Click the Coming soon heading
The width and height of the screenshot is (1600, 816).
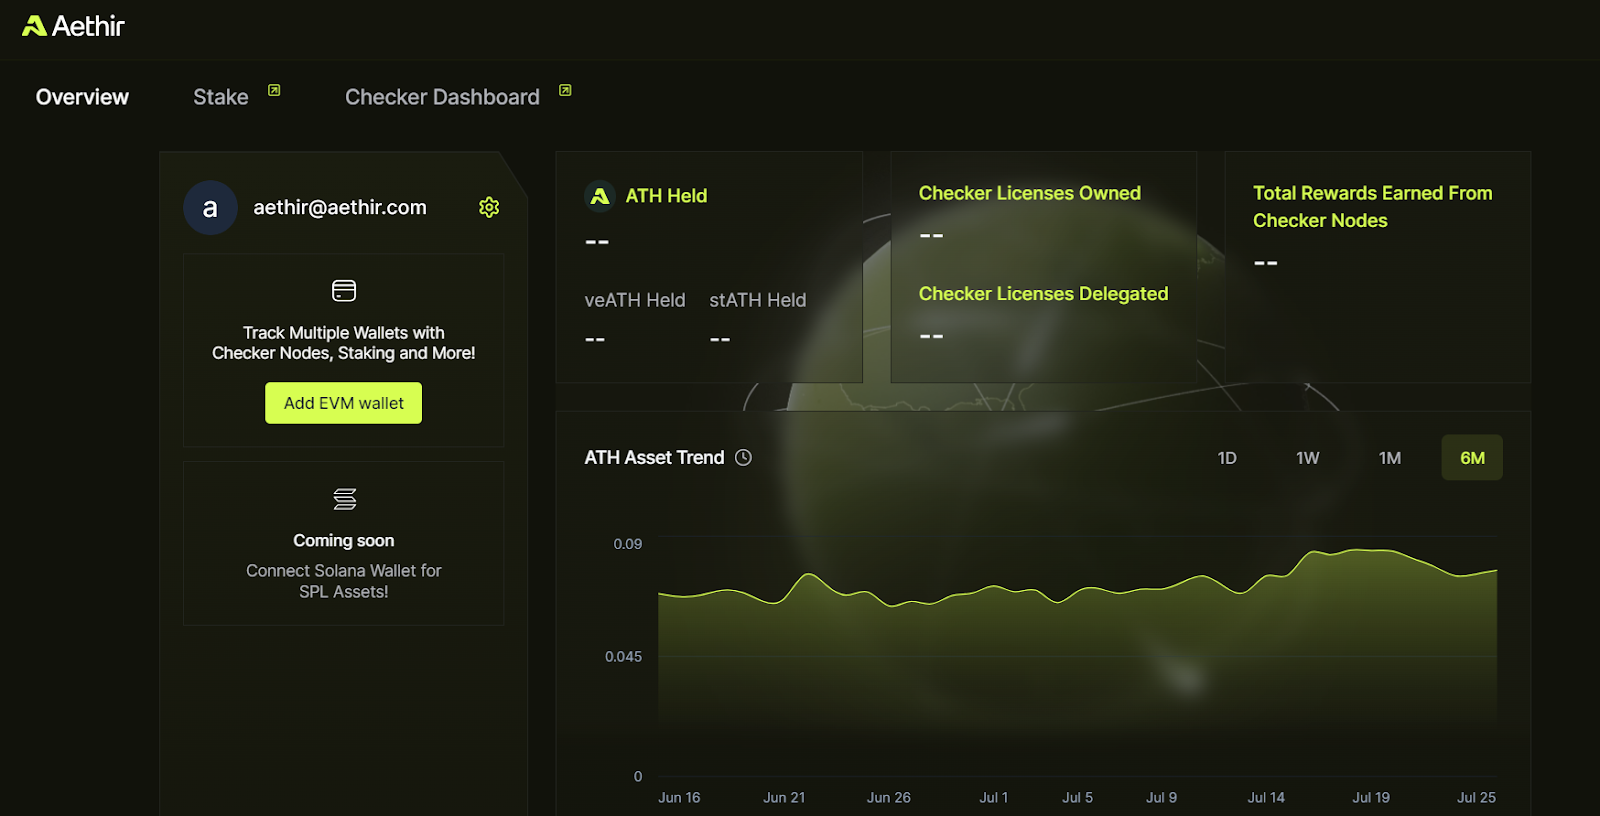pos(344,541)
